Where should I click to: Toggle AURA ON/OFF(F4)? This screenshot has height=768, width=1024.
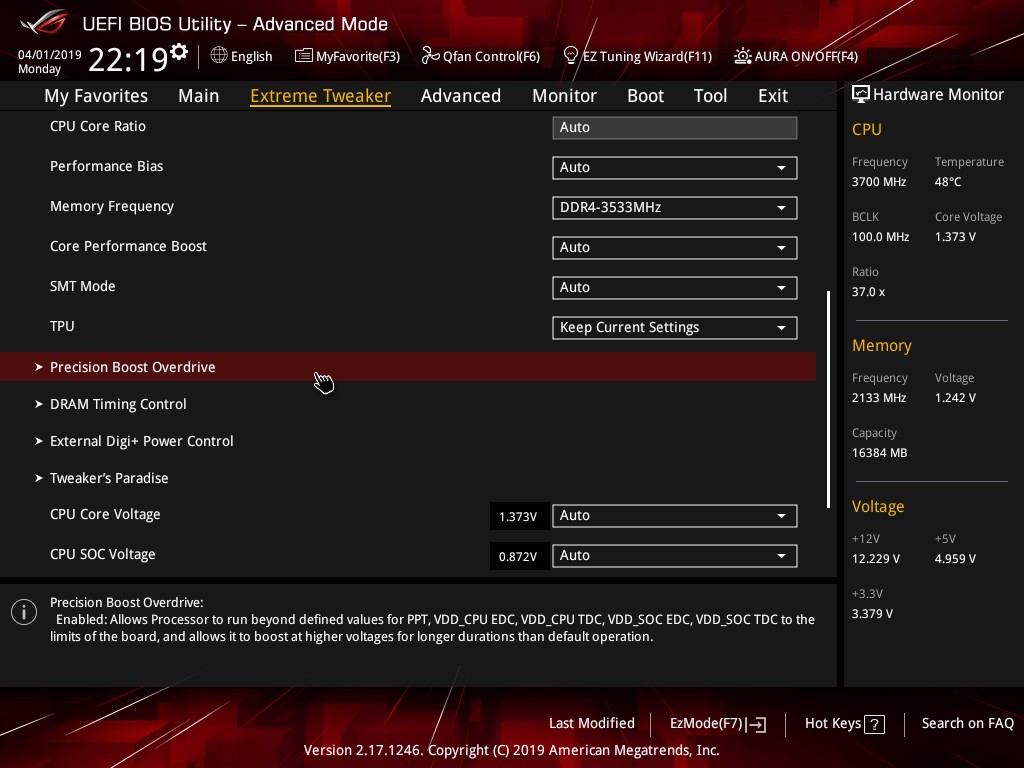click(x=796, y=56)
